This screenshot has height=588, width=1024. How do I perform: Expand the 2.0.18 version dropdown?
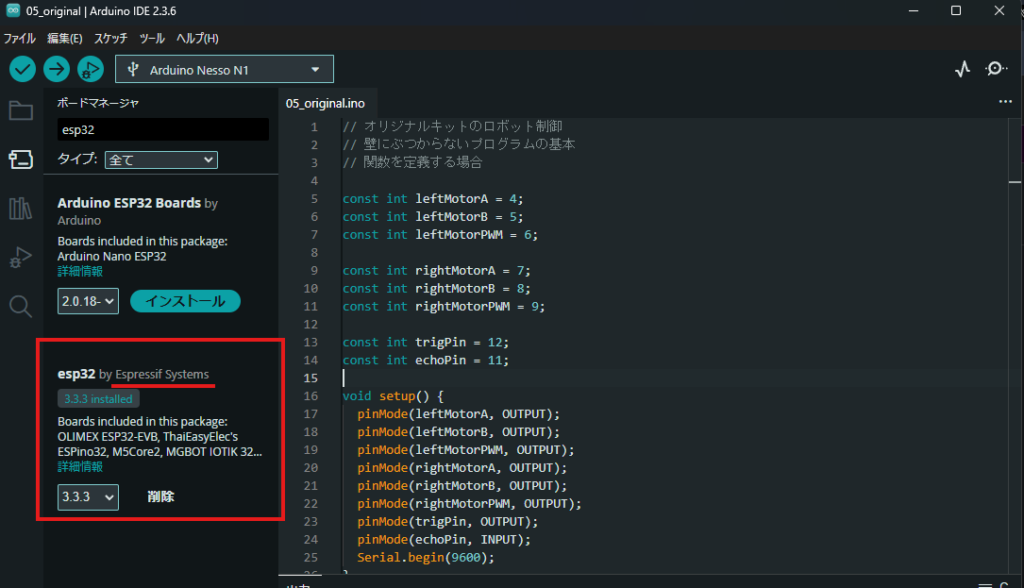click(x=88, y=301)
